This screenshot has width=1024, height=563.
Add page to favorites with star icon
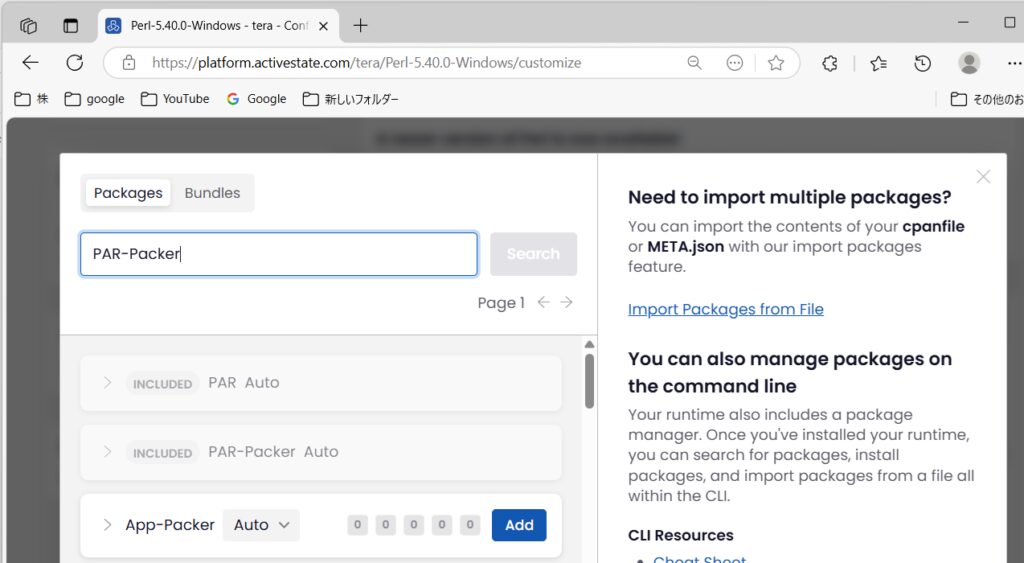pyautogui.click(x=776, y=63)
